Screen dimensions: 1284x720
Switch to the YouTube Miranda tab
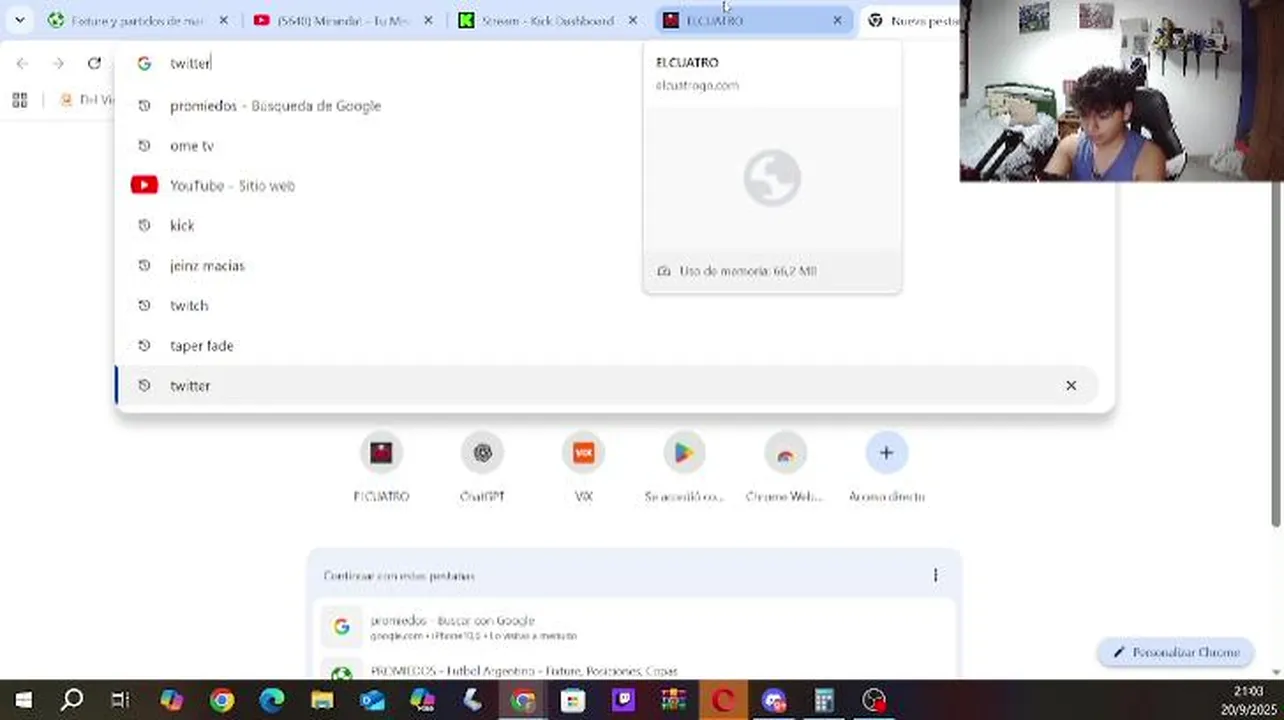342,20
